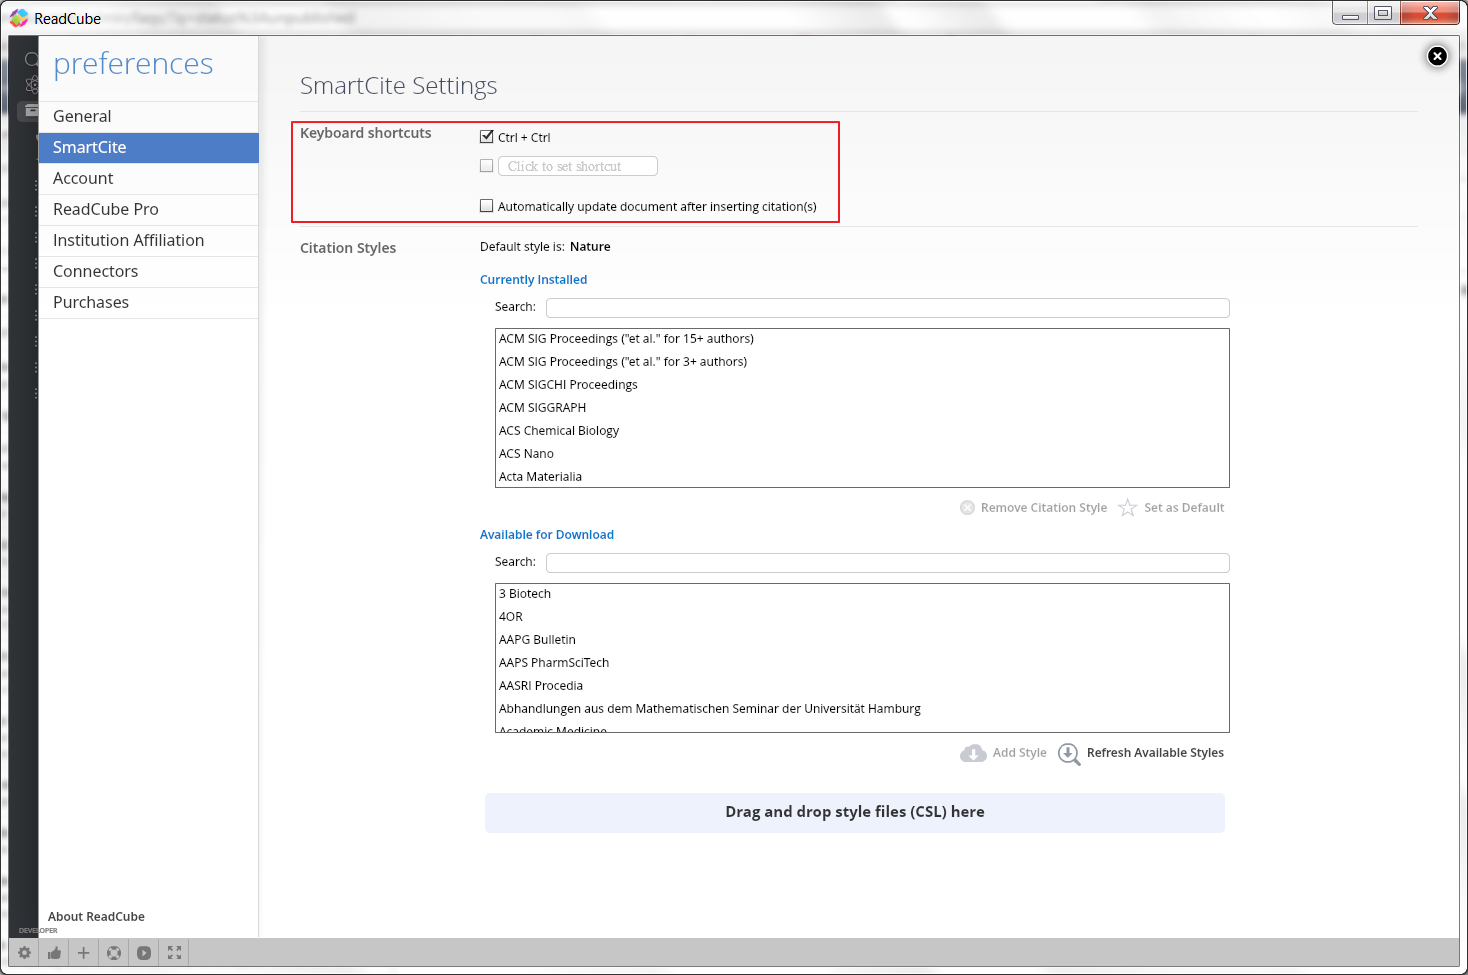Click the plus add icon in bottom toolbar
1468x975 pixels.
(x=84, y=953)
